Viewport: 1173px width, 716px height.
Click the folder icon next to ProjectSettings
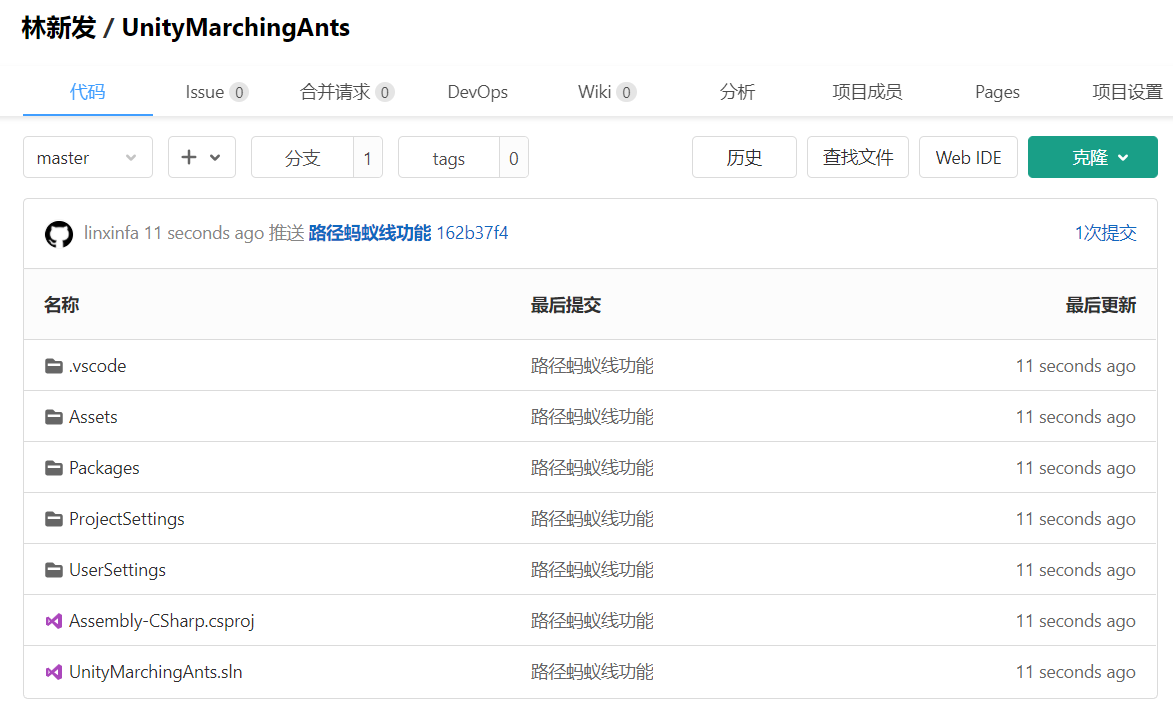coord(54,518)
